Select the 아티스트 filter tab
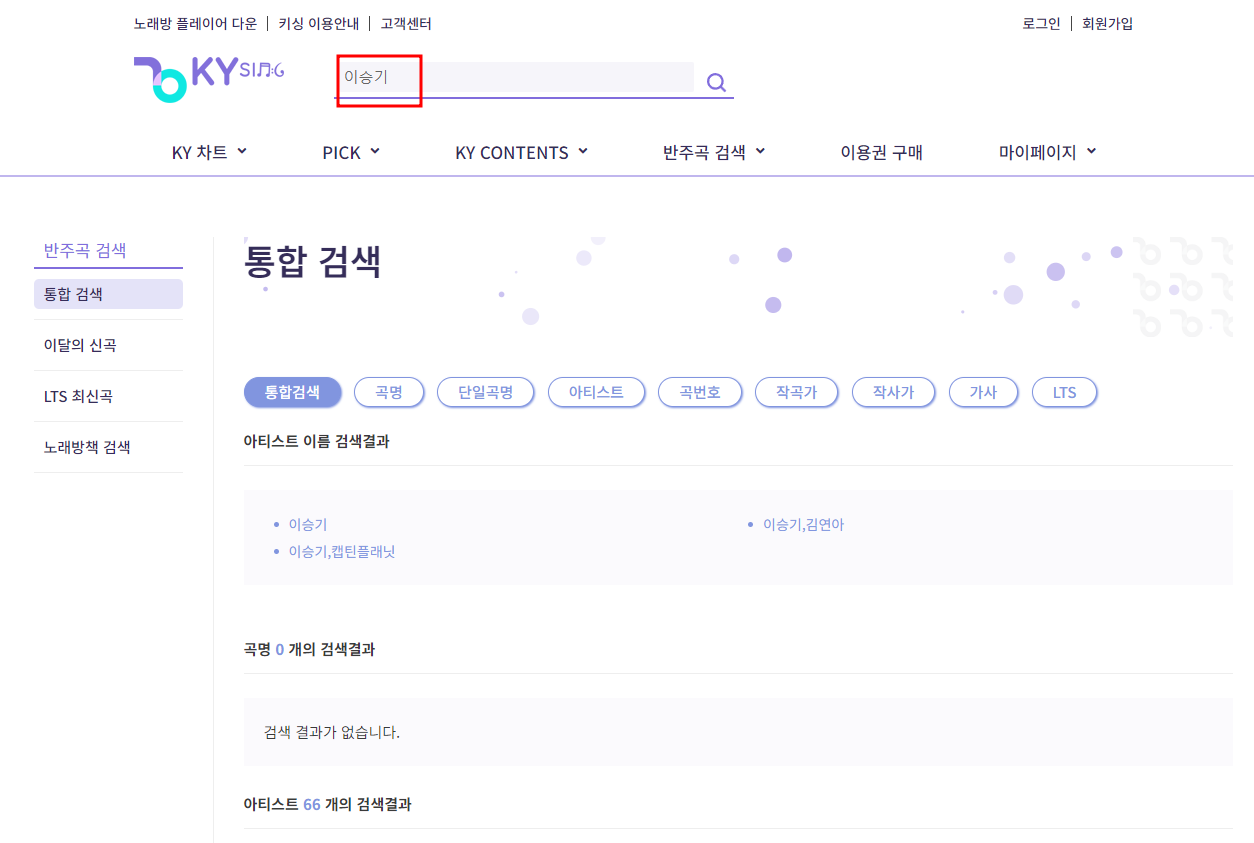 point(596,392)
